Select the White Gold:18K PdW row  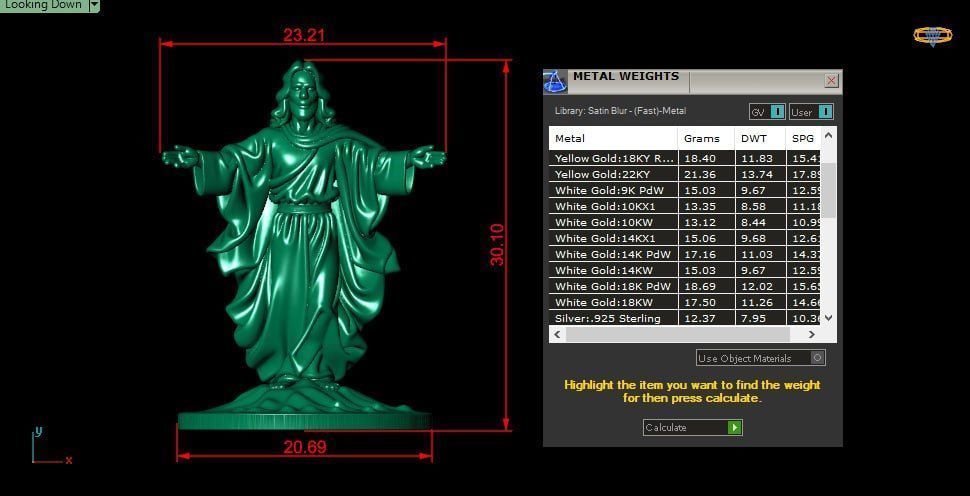pyautogui.click(x=685, y=287)
